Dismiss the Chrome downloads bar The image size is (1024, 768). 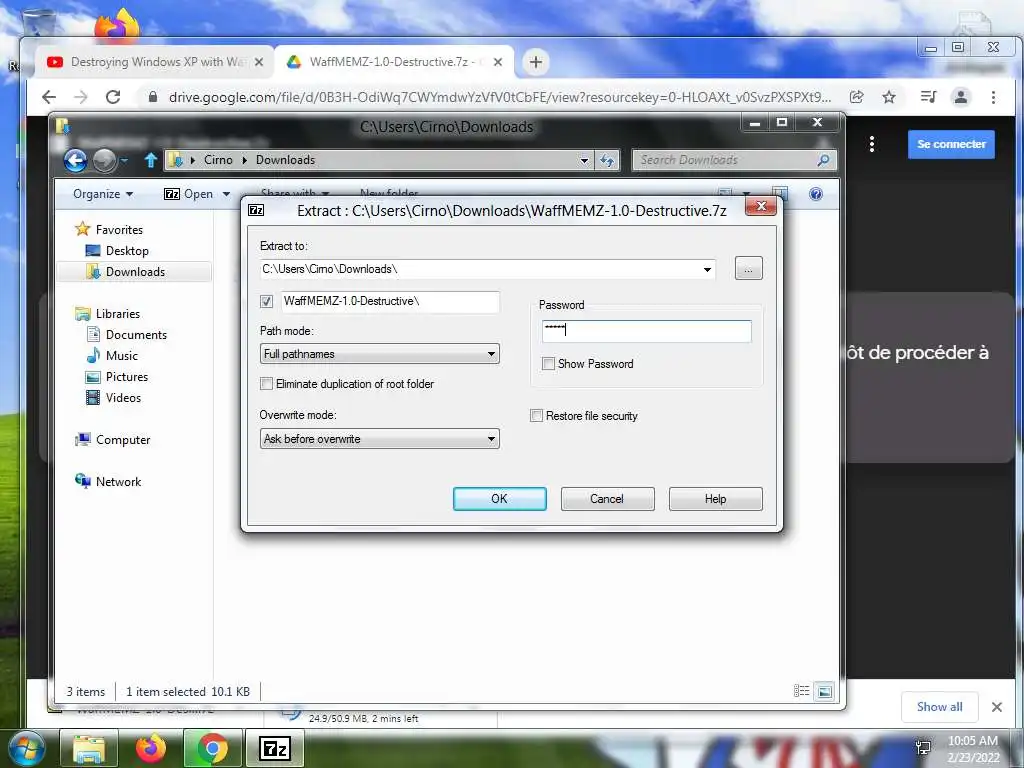tap(997, 707)
